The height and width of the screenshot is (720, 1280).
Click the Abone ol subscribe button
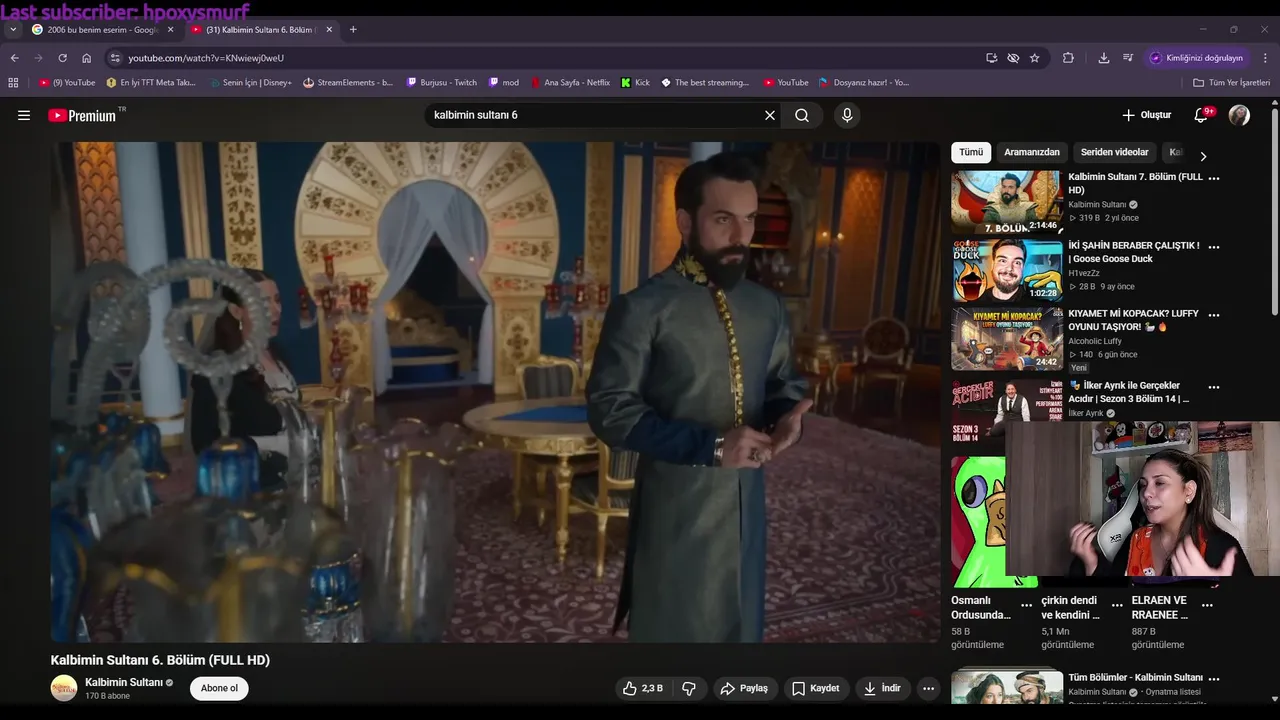click(219, 688)
